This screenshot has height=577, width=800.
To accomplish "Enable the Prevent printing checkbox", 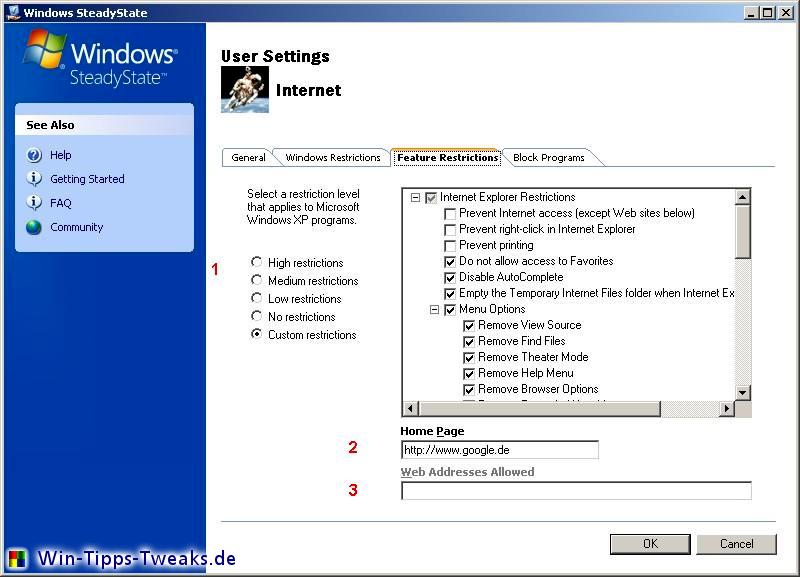I will tap(450, 246).
